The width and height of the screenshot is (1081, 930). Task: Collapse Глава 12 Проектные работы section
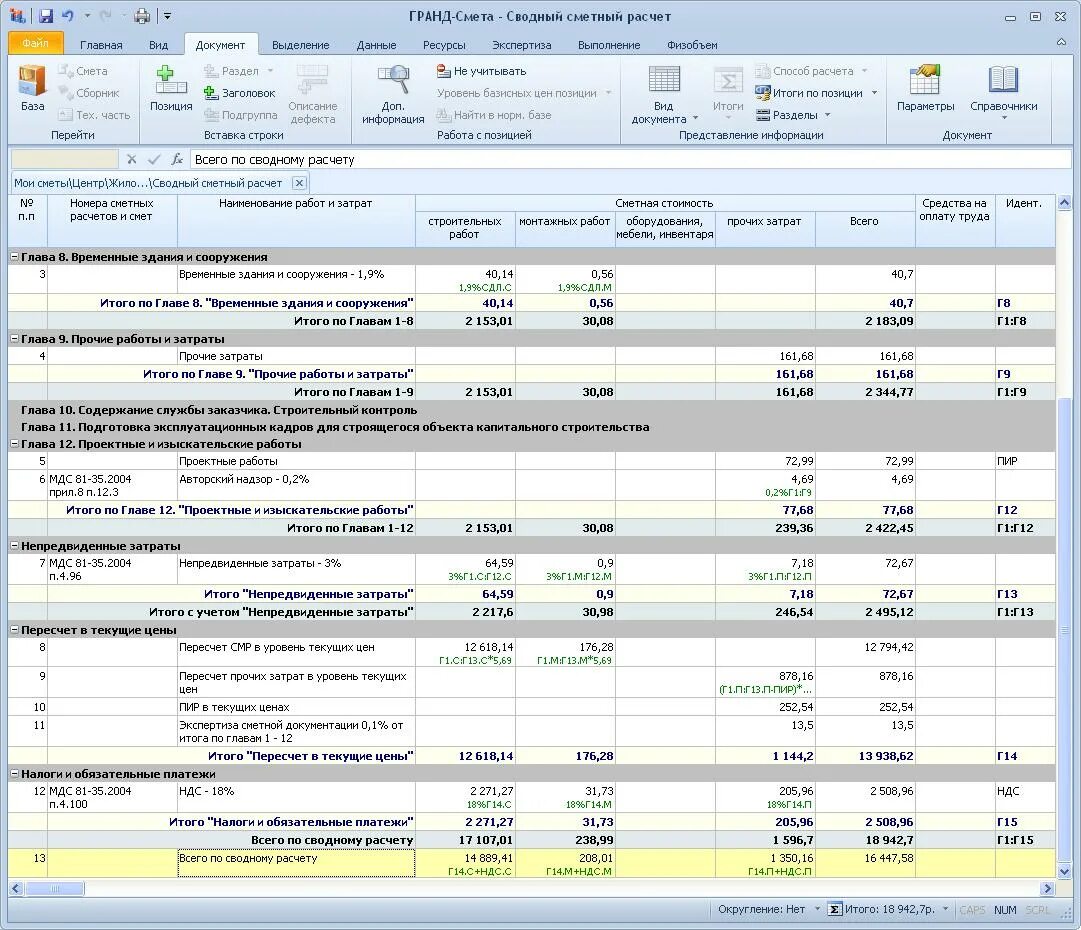coord(14,444)
